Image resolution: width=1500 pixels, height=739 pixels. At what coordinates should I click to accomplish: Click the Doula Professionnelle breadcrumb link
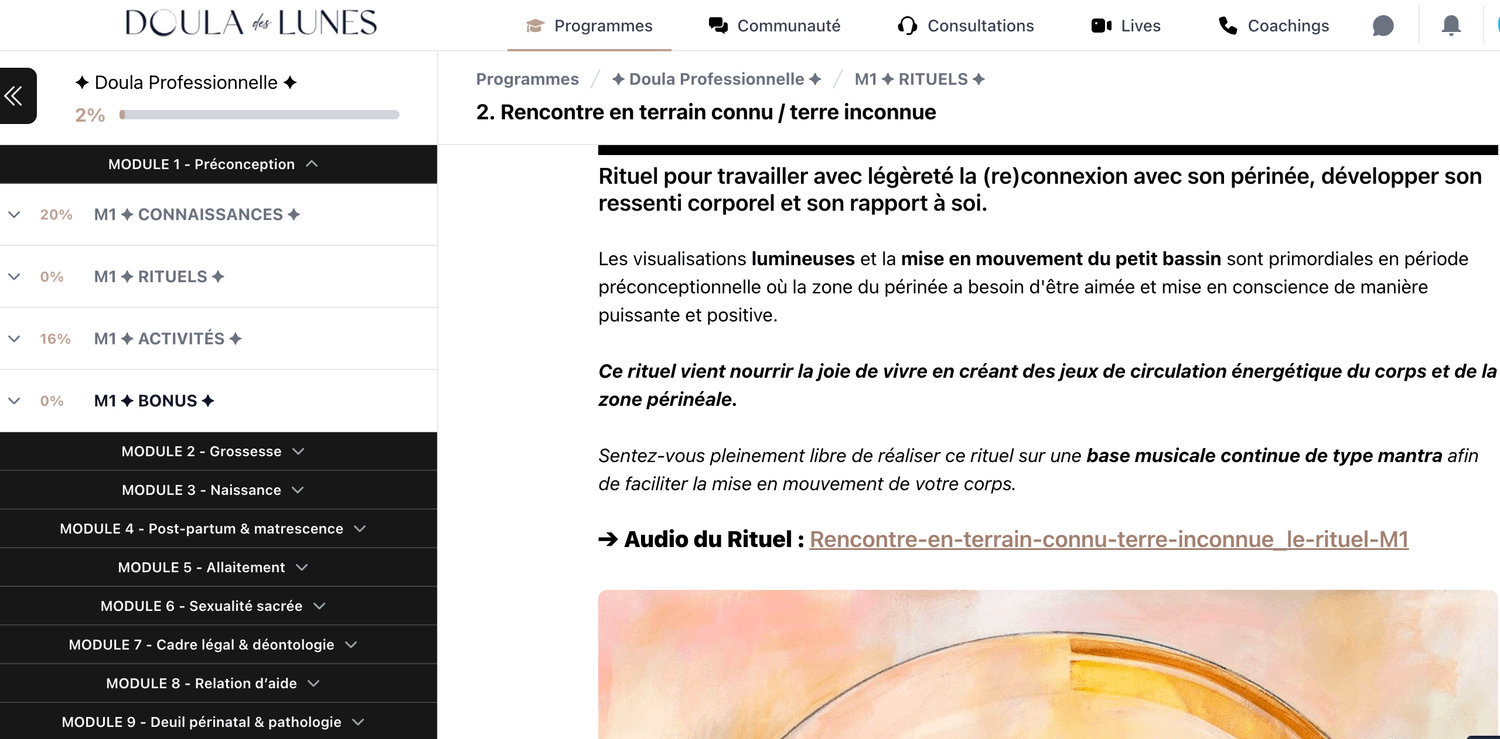[716, 79]
